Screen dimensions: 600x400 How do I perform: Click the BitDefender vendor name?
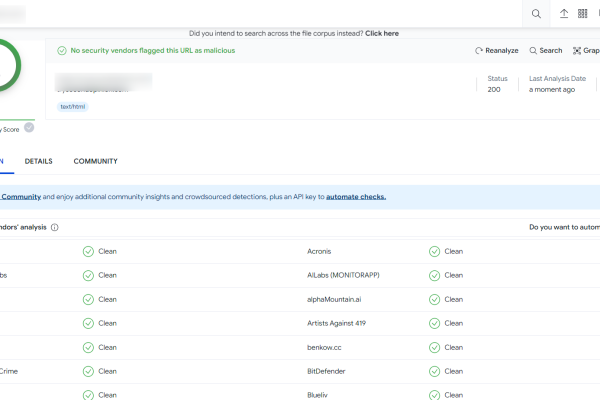click(x=326, y=371)
